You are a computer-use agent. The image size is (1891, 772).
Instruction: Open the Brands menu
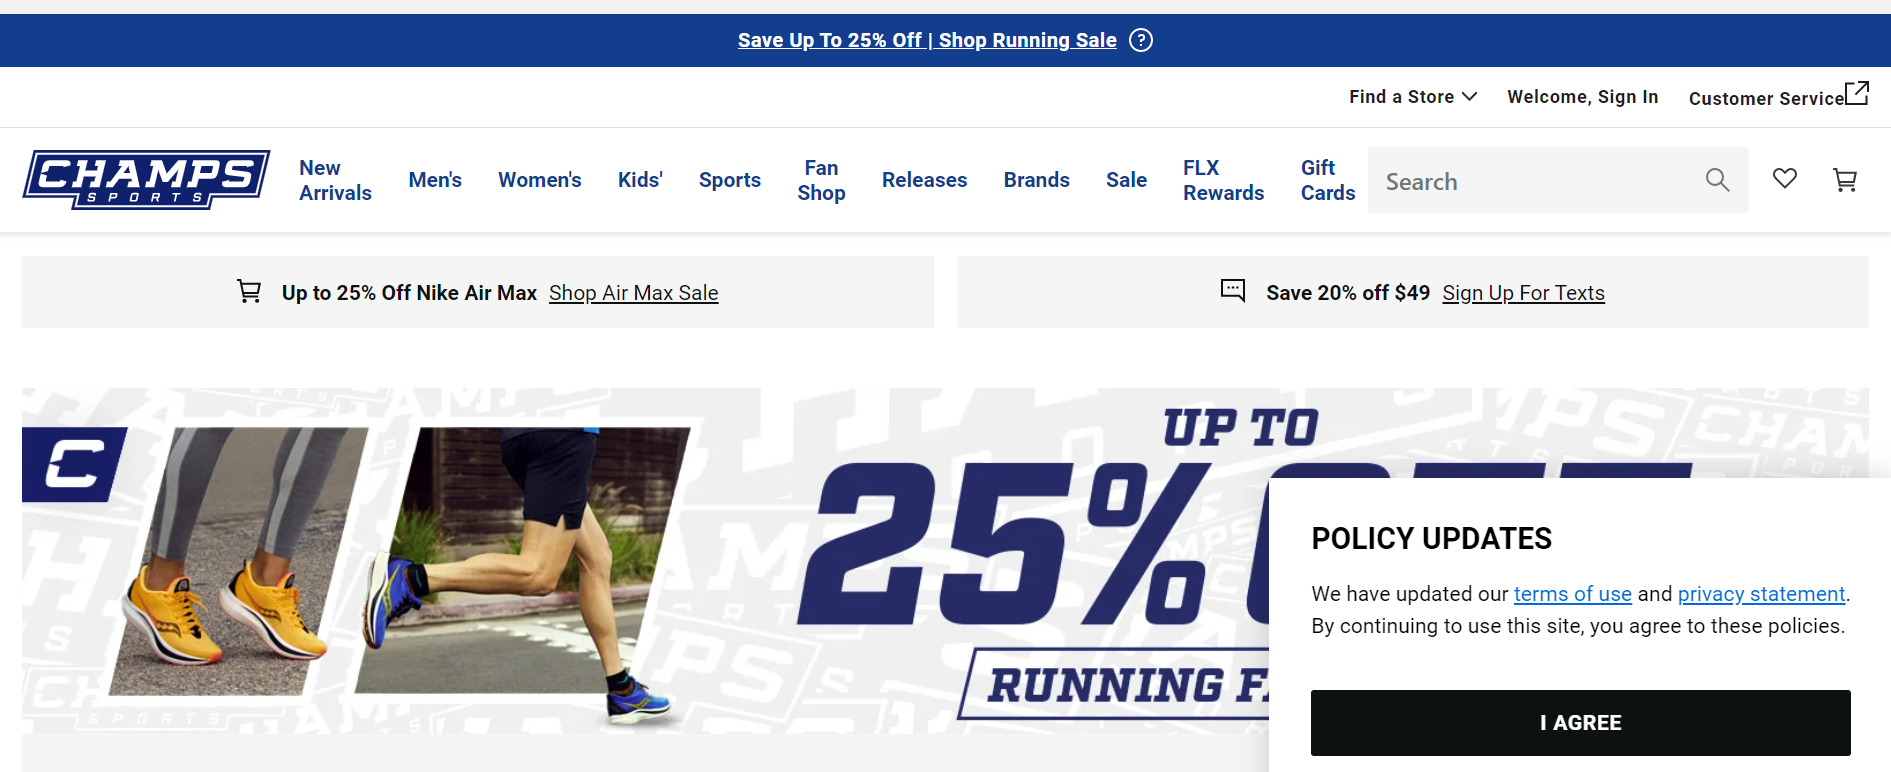(1036, 180)
